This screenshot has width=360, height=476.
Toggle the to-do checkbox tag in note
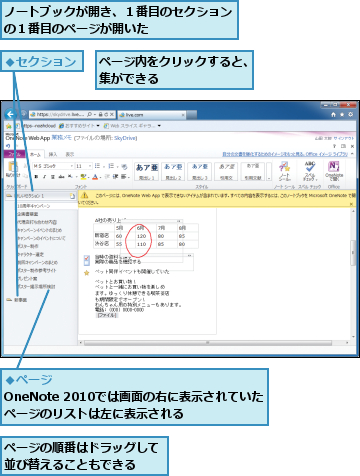pos(87,260)
